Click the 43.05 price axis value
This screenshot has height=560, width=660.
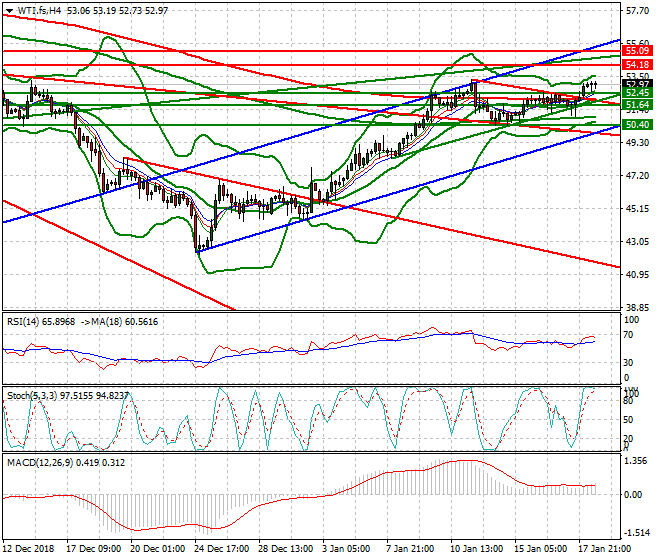click(x=637, y=242)
